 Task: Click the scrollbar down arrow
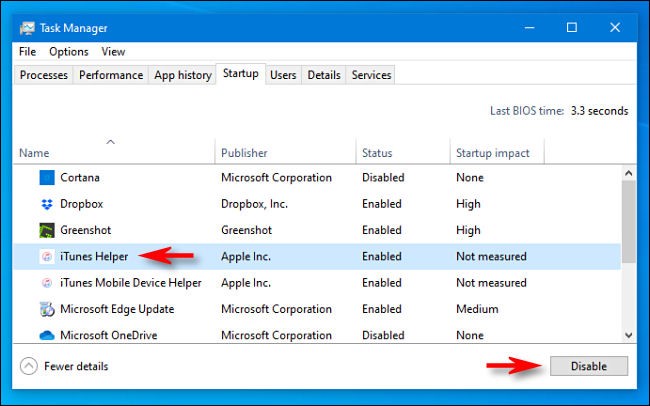point(628,335)
